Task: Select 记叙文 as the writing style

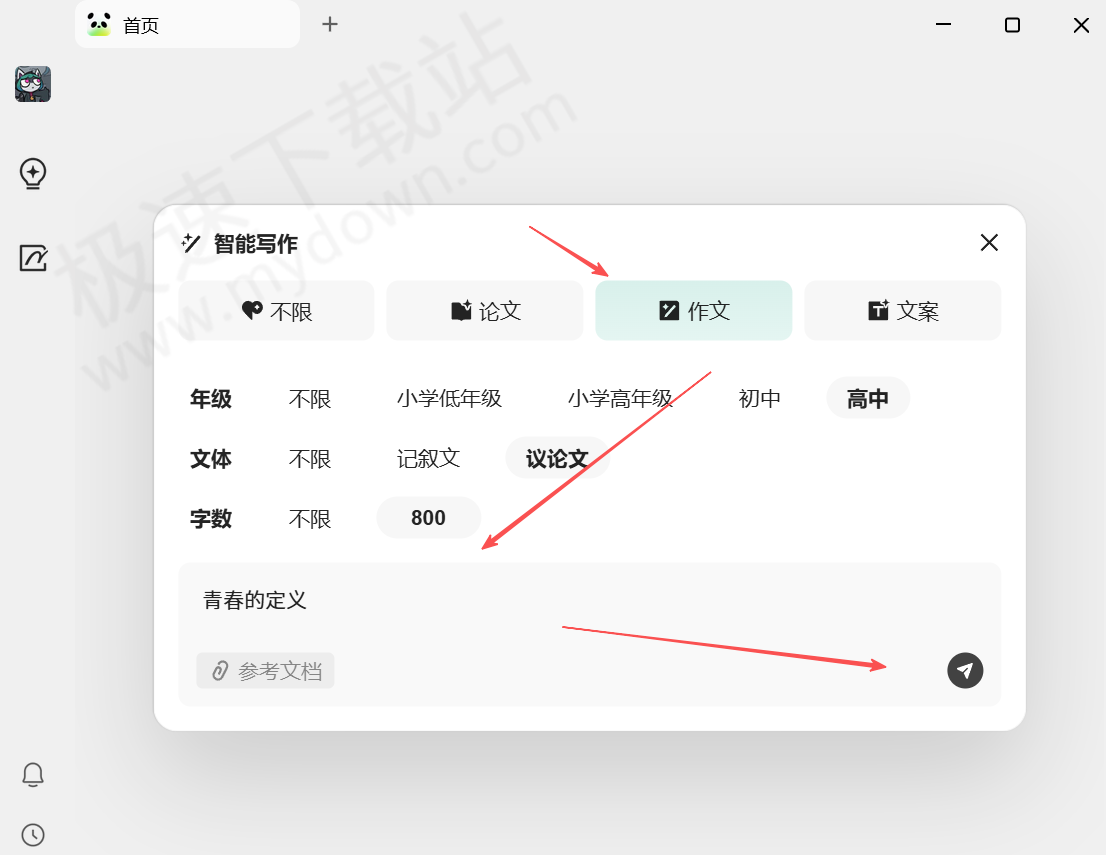Action: point(428,459)
